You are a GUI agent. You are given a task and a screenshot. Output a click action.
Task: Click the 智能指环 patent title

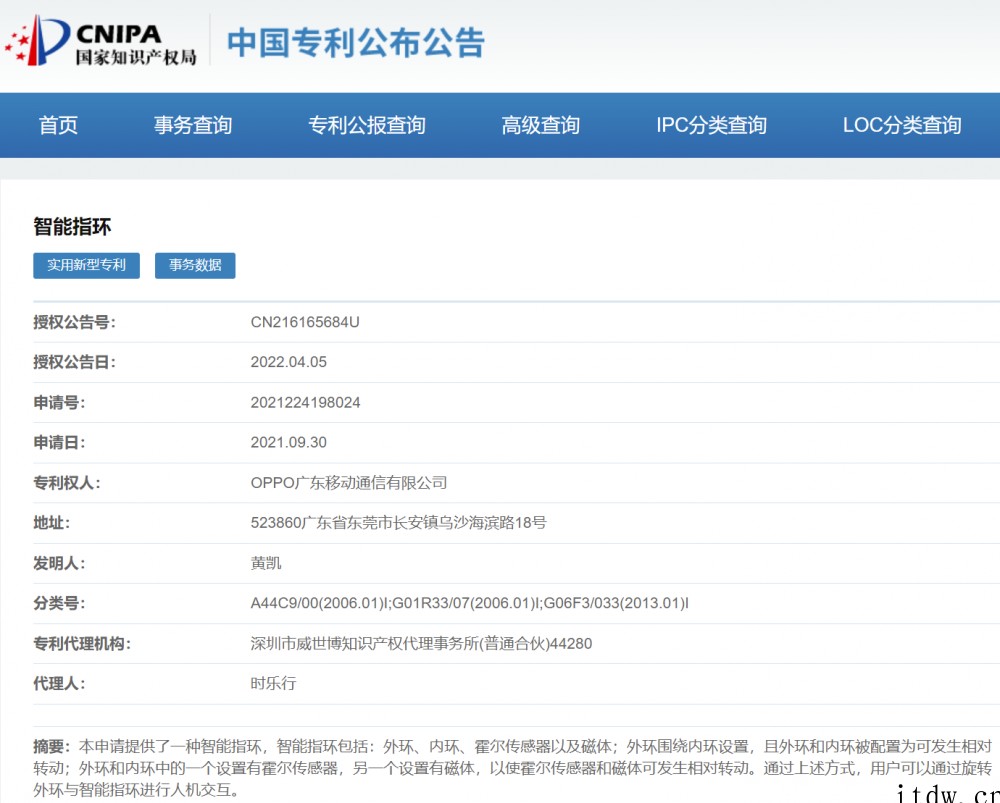click(72, 227)
